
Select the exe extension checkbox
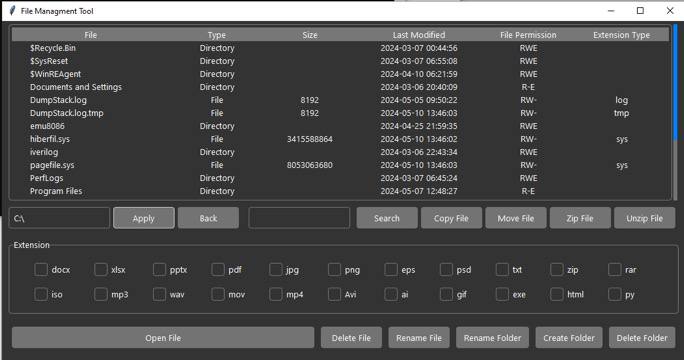click(502, 294)
